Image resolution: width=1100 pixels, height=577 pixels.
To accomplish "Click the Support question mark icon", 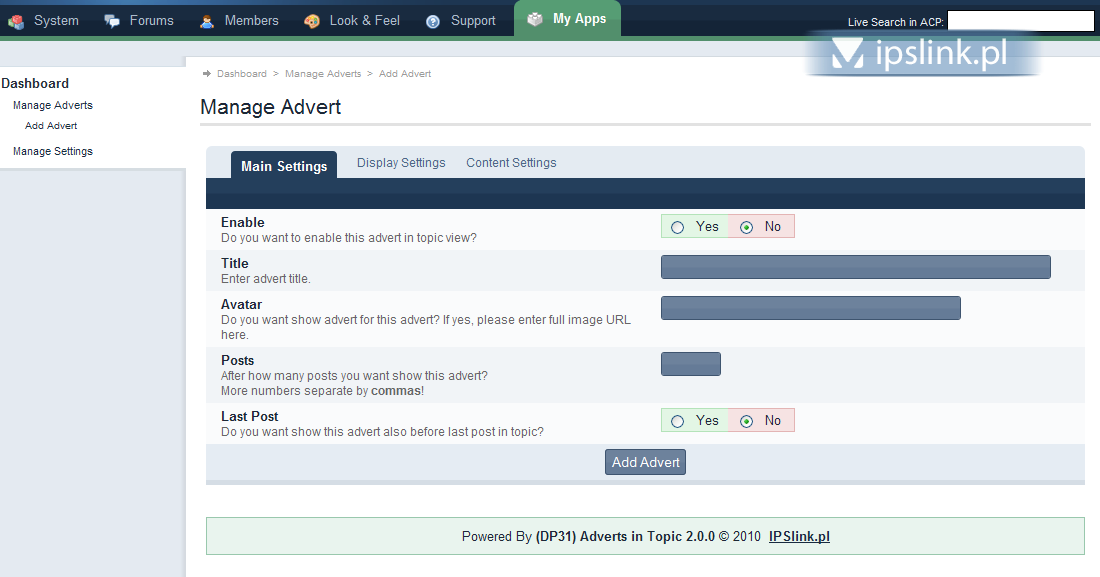I will [433, 21].
